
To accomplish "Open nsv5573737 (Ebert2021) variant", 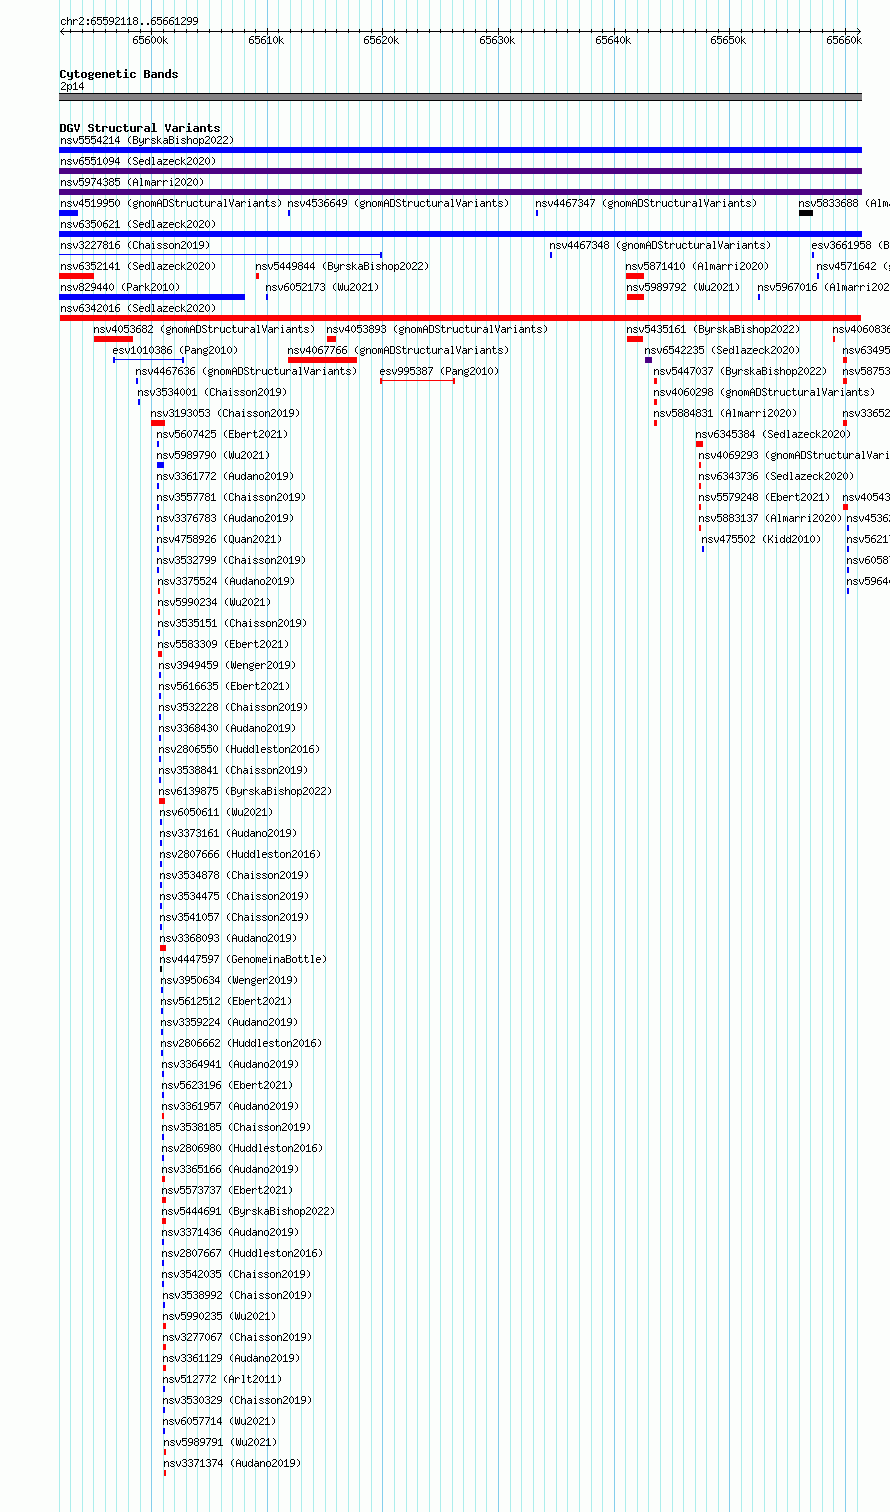I will coord(228,1191).
